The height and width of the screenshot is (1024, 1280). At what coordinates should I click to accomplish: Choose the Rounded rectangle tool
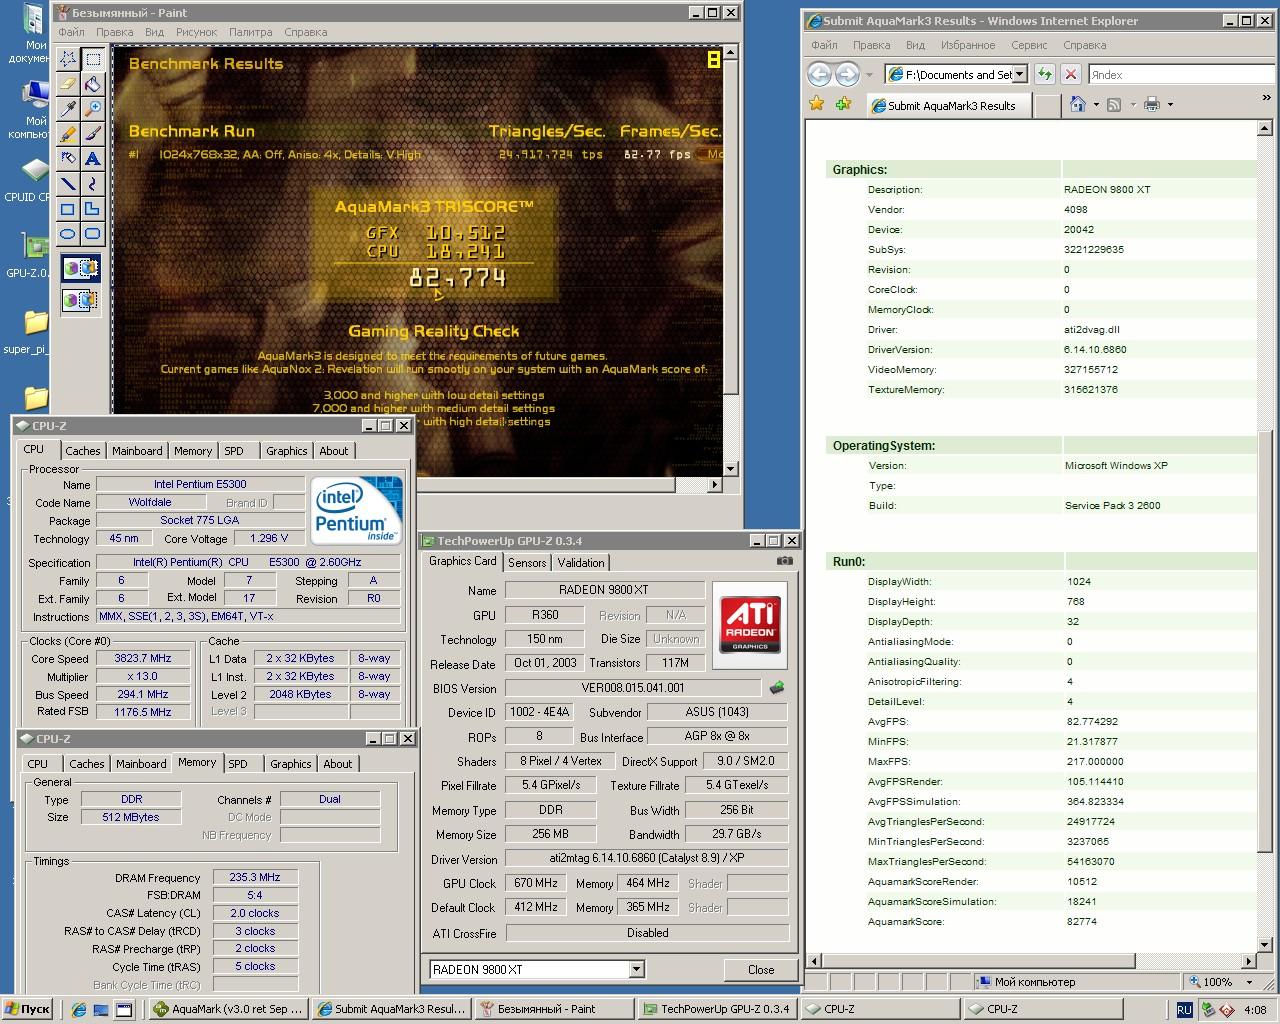92,234
